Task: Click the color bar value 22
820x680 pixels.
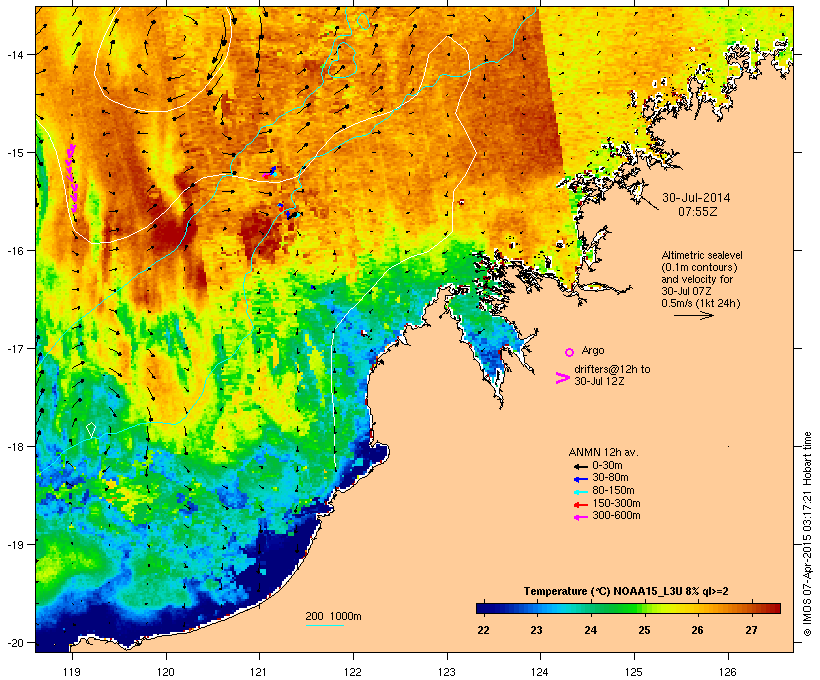Action: point(483,630)
